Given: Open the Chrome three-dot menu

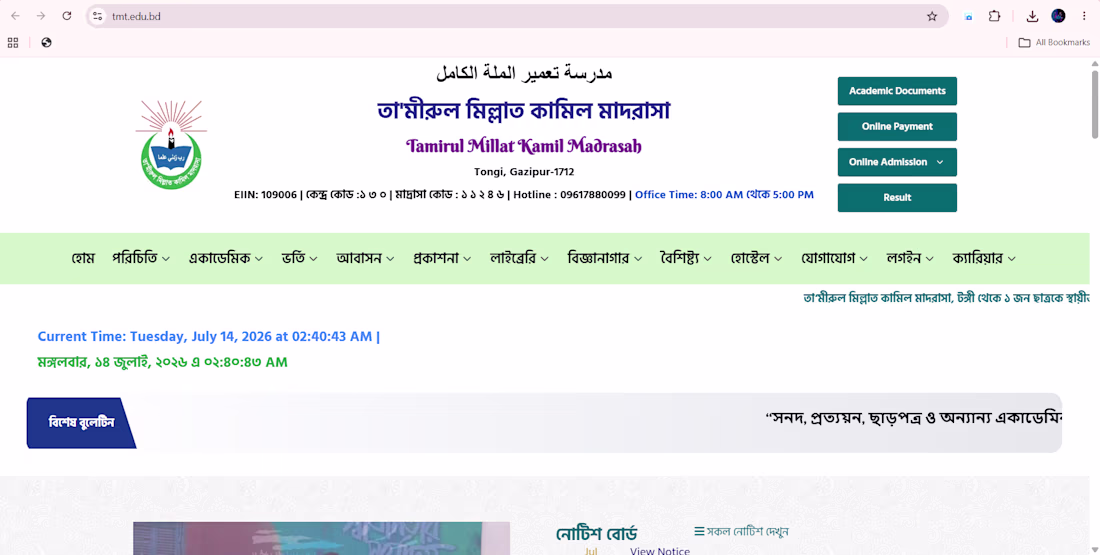Looking at the screenshot, I should tap(1084, 16).
